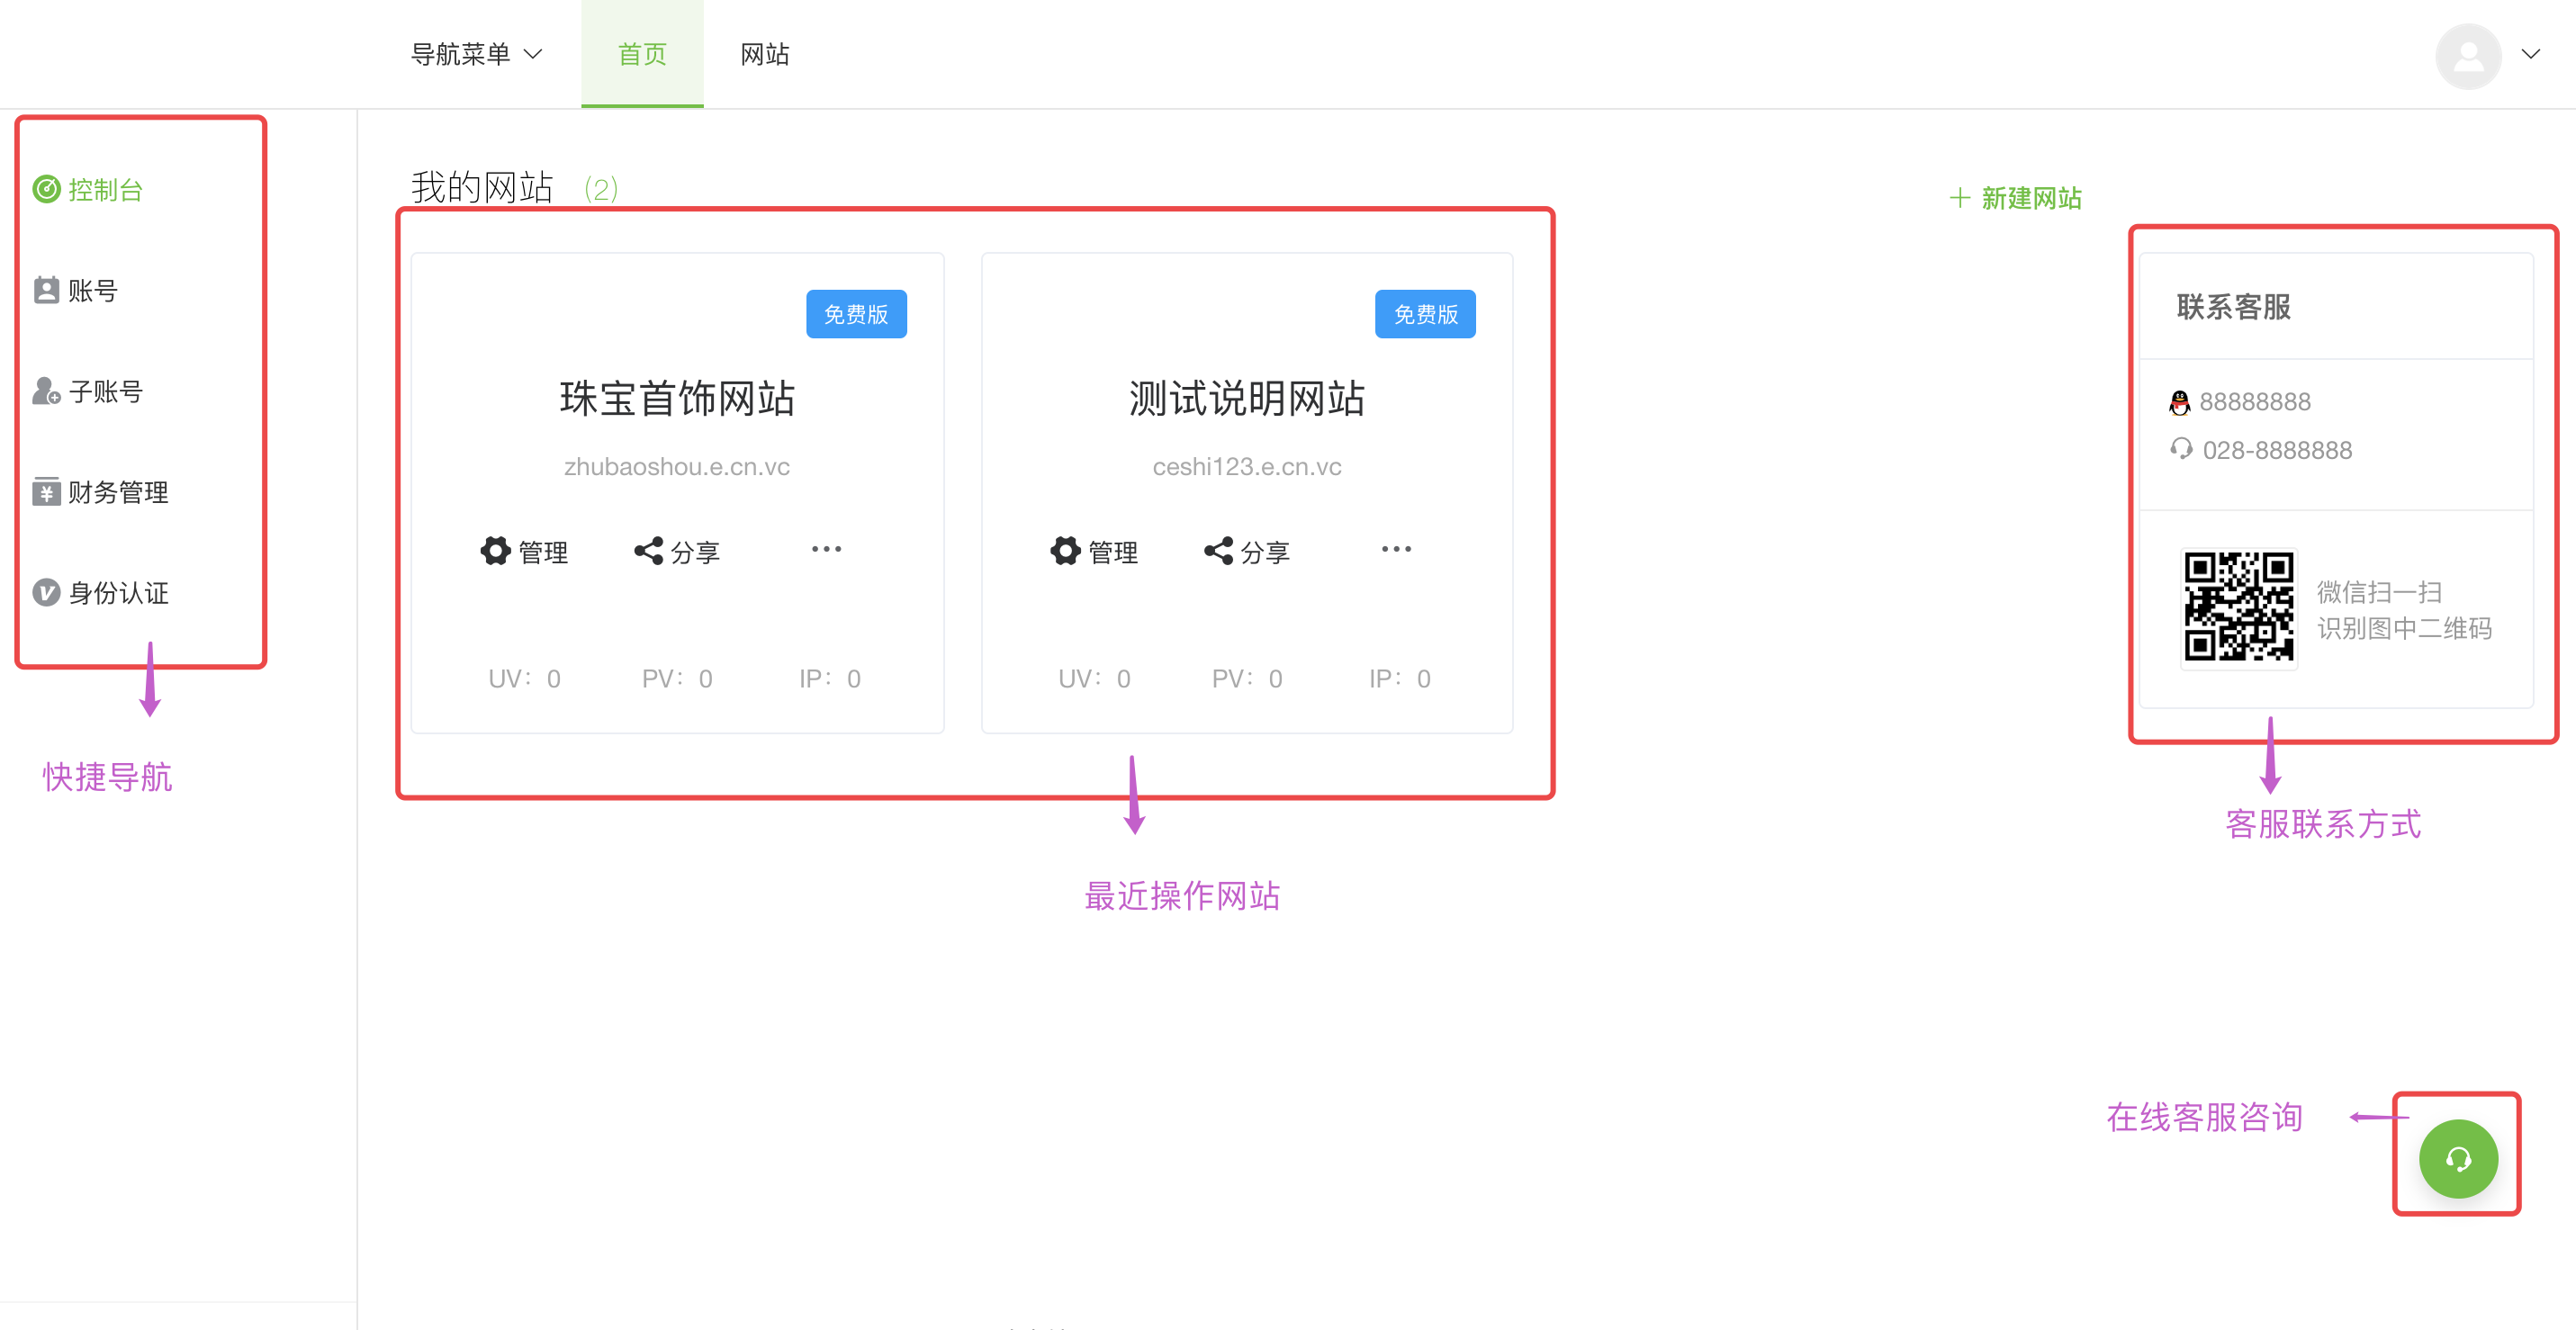Open the green online customer service button

(2458, 1158)
